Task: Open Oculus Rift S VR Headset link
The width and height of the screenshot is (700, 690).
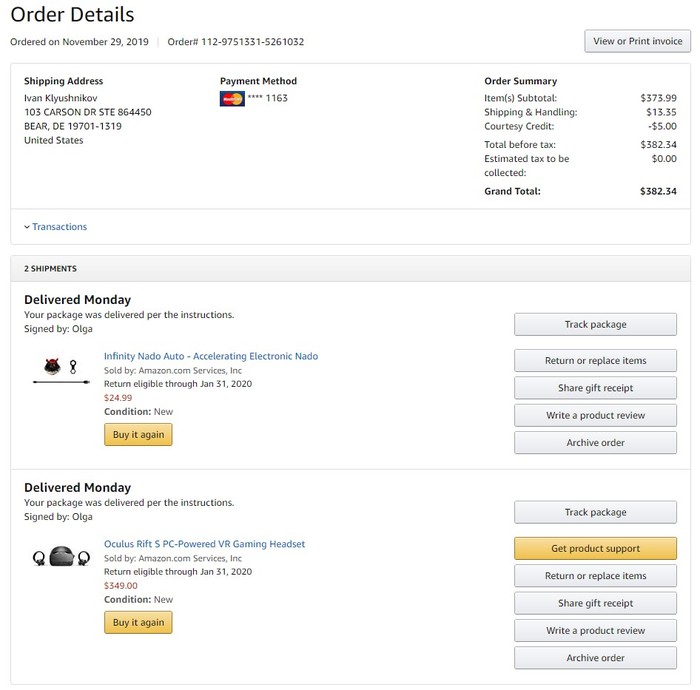Action: pos(204,544)
